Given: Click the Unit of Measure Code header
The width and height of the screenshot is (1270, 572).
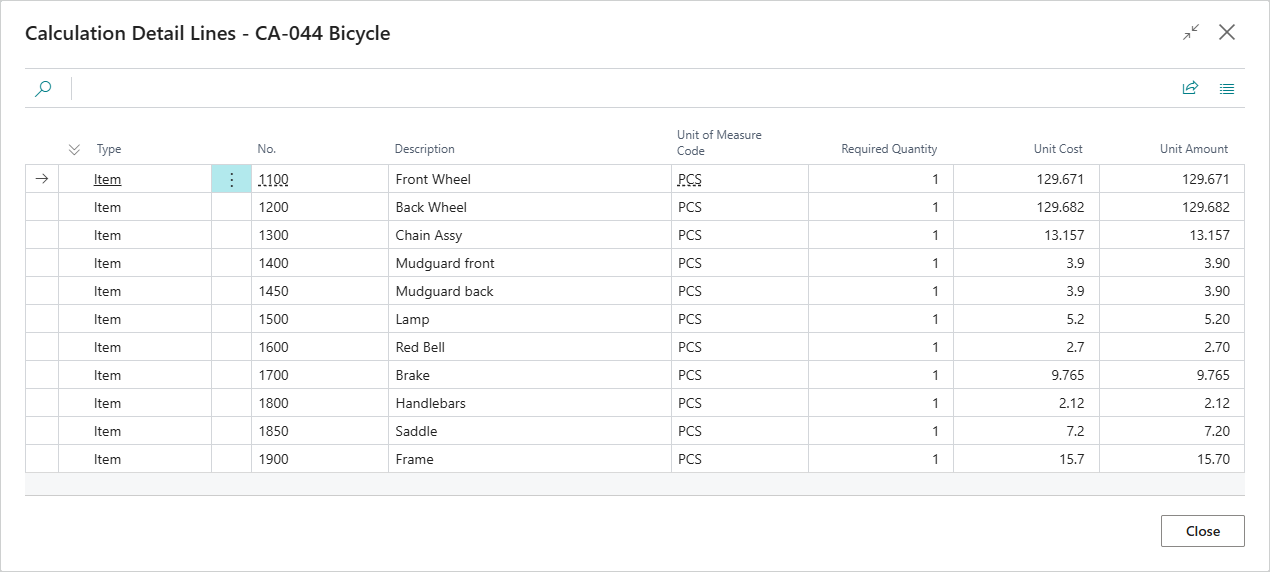Looking at the screenshot, I should 719,143.
